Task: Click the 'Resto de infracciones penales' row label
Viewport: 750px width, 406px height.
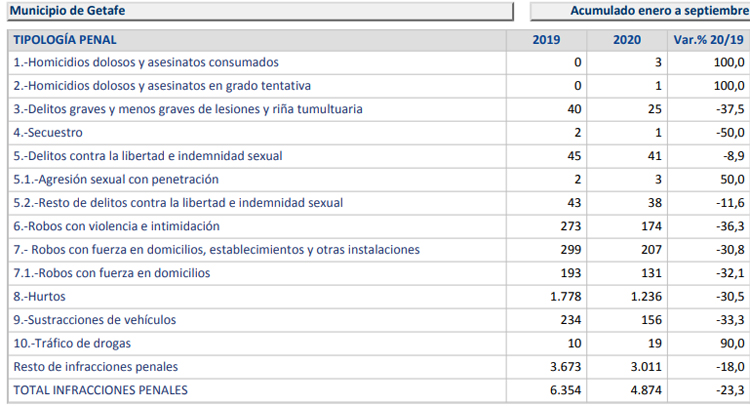Action: coord(94,366)
